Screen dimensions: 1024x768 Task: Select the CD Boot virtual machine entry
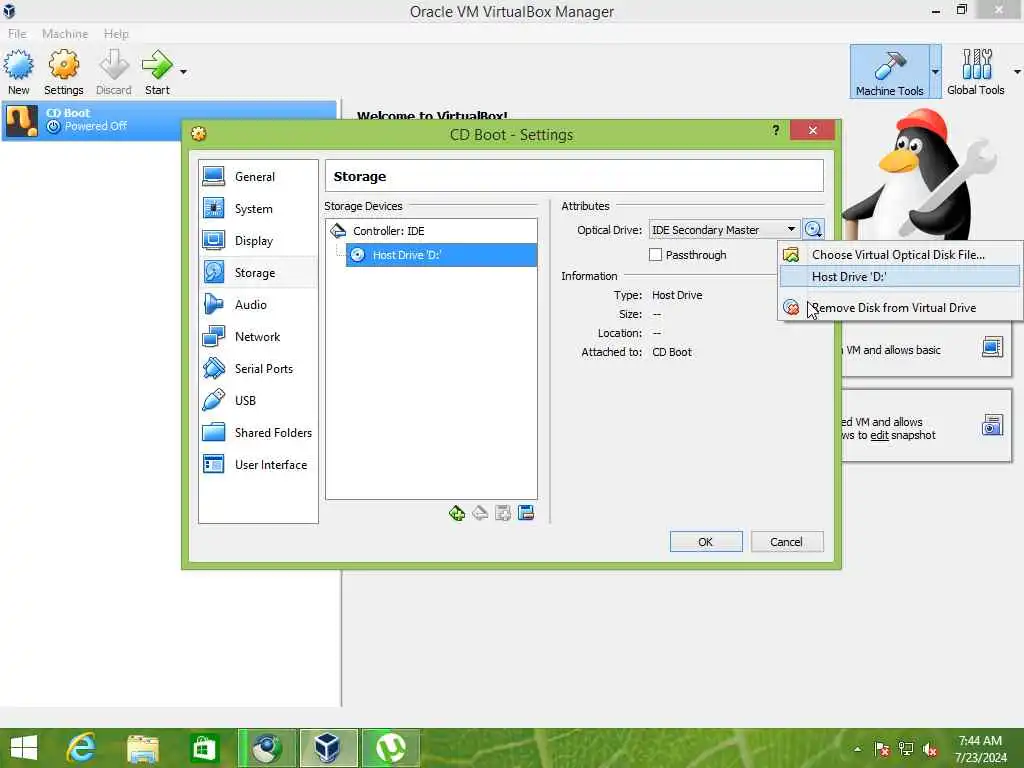coord(170,120)
